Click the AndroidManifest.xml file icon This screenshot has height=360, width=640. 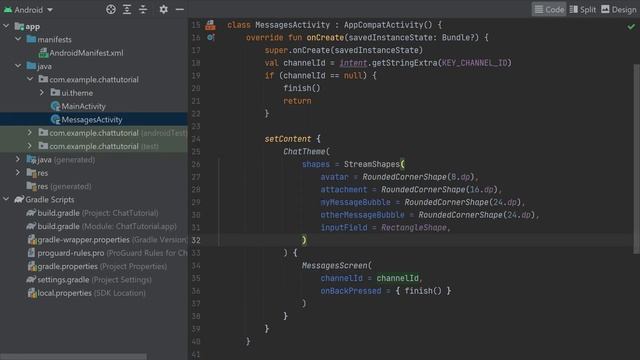(43, 53)
